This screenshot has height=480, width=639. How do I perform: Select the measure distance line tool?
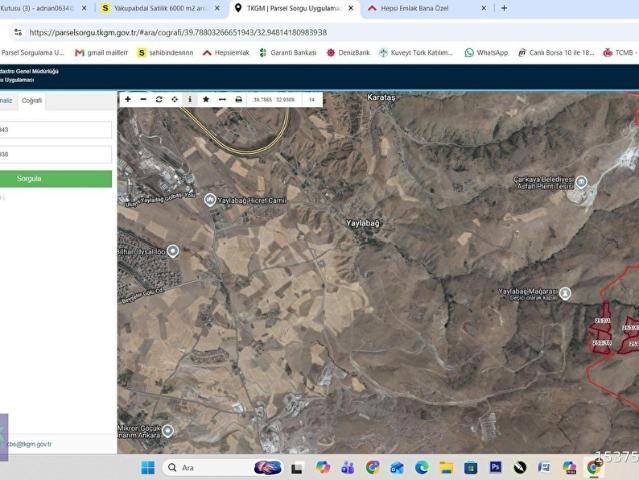[222, 99]
